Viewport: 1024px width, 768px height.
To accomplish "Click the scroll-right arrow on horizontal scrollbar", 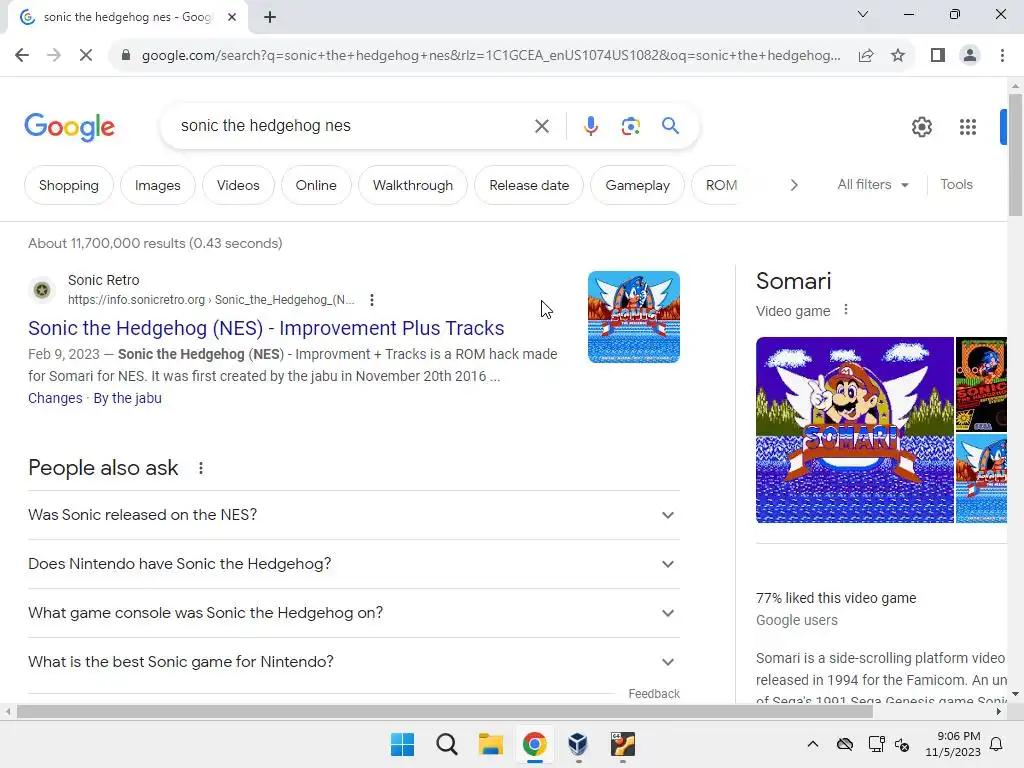I will (999, 711).
